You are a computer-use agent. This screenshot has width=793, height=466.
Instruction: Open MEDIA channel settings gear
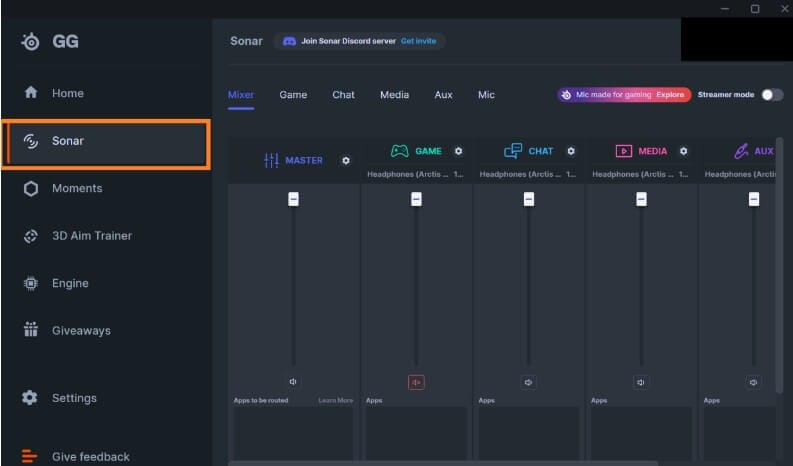pyautogui.click(x=684, y=151)
